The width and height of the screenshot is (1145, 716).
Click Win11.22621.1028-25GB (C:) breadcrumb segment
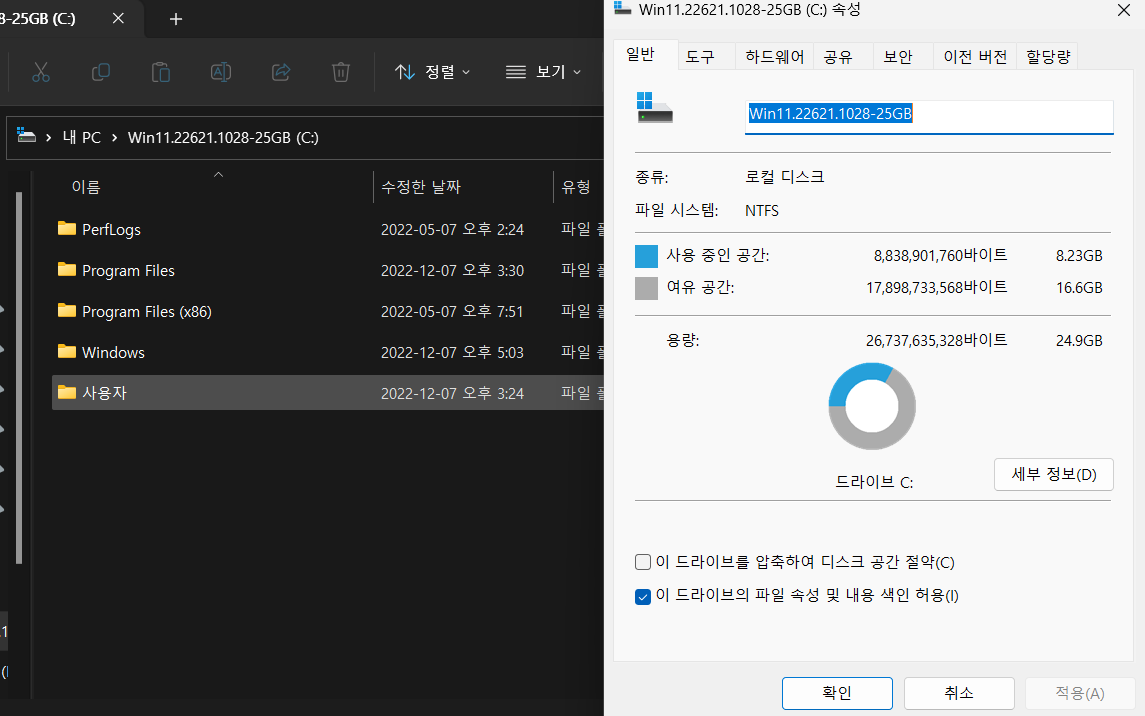tap(223, 138)
